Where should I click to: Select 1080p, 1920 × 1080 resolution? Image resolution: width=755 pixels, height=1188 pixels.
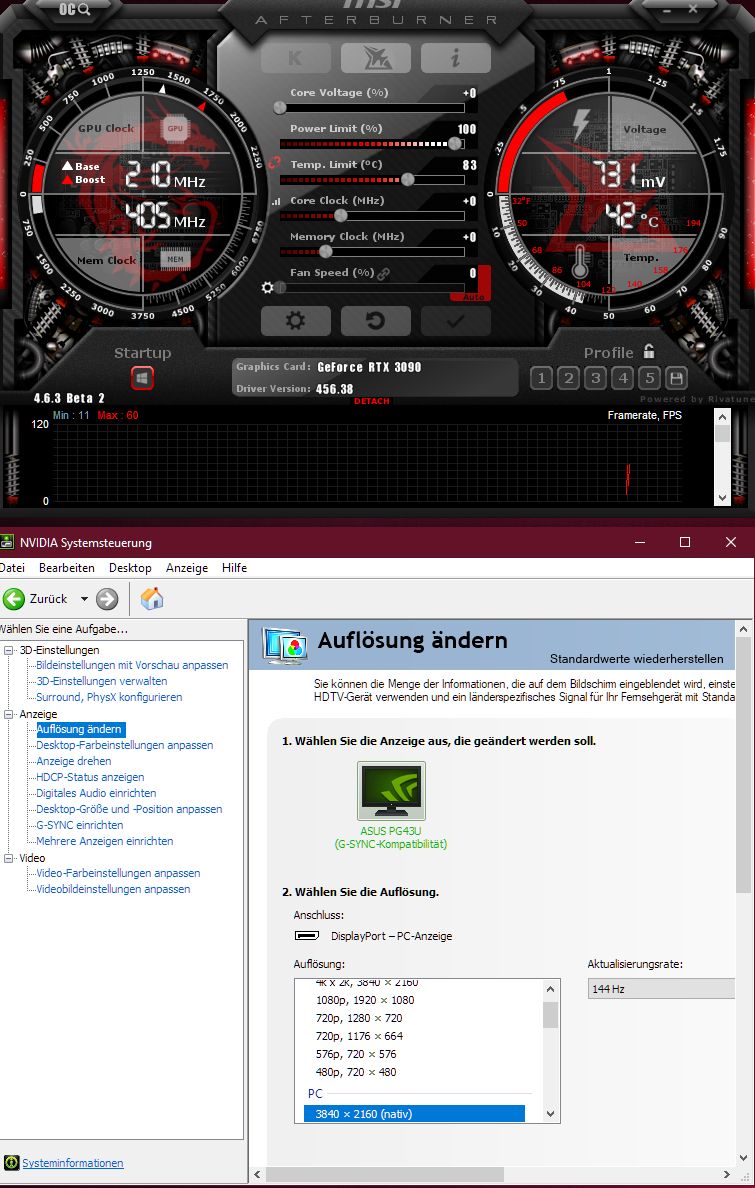click(x=365, y=1000)
